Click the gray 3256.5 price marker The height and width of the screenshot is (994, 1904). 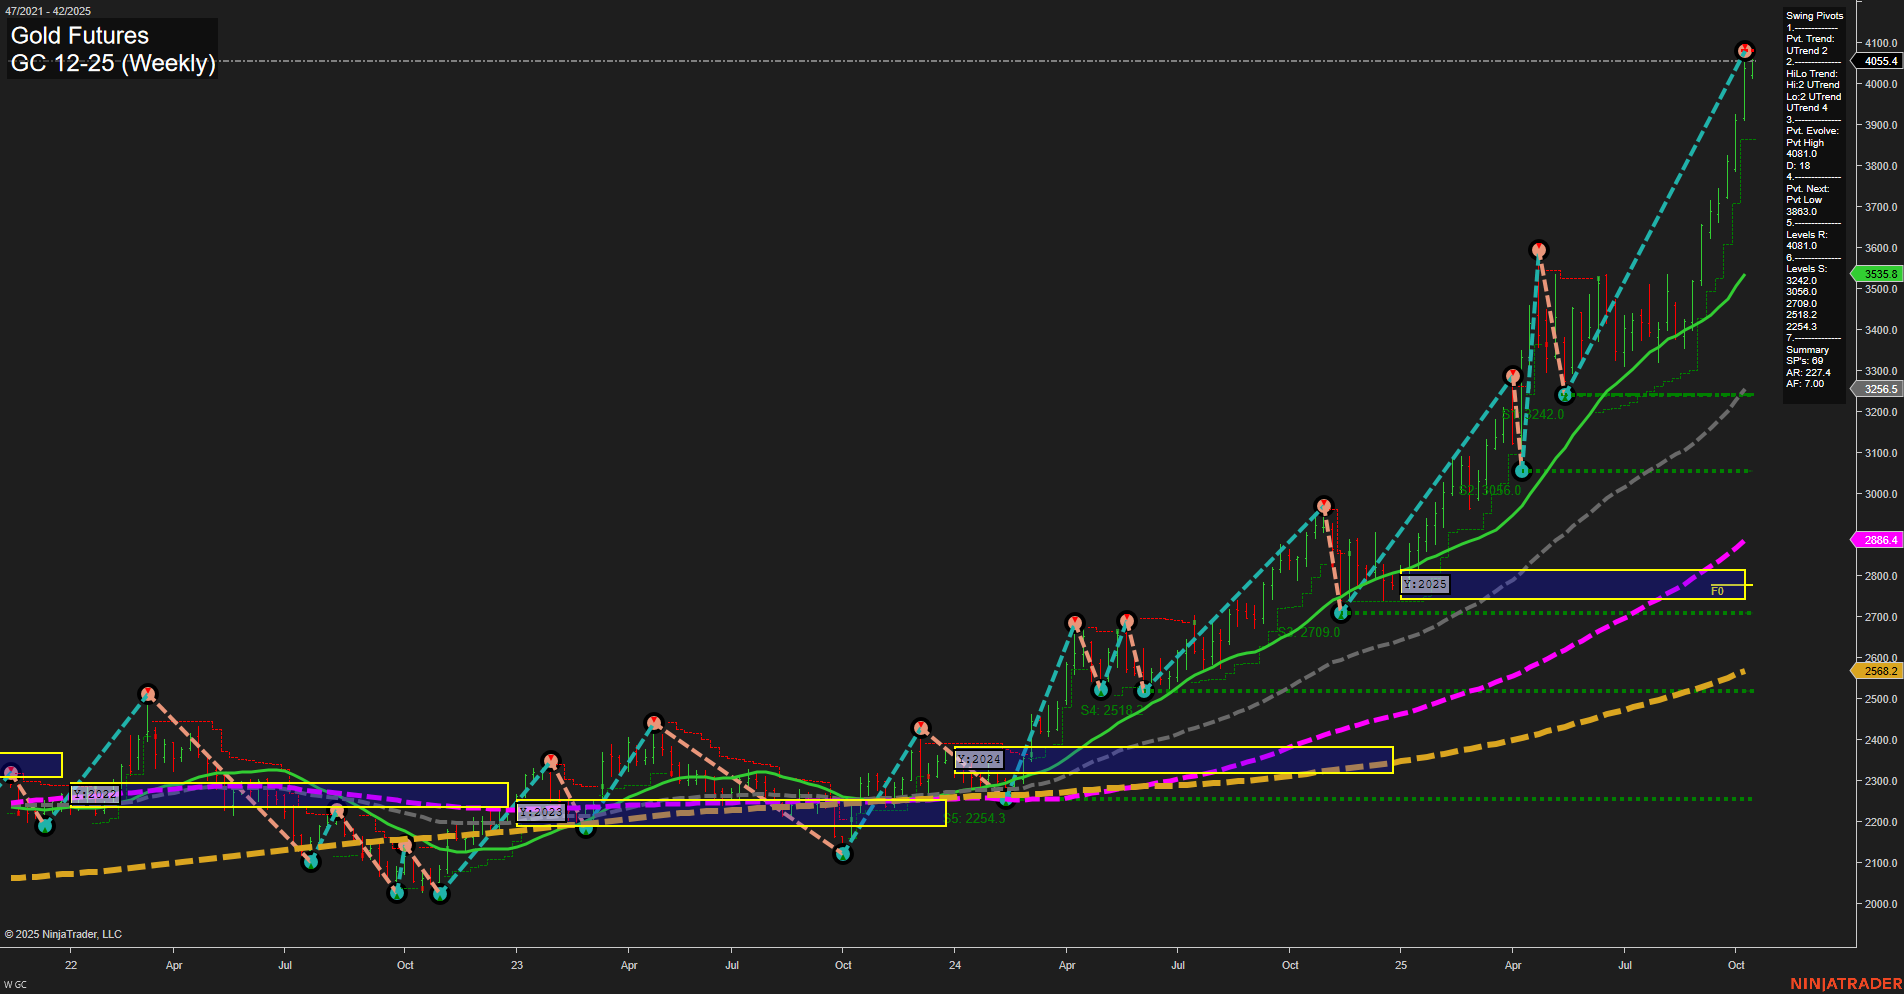1878,389
